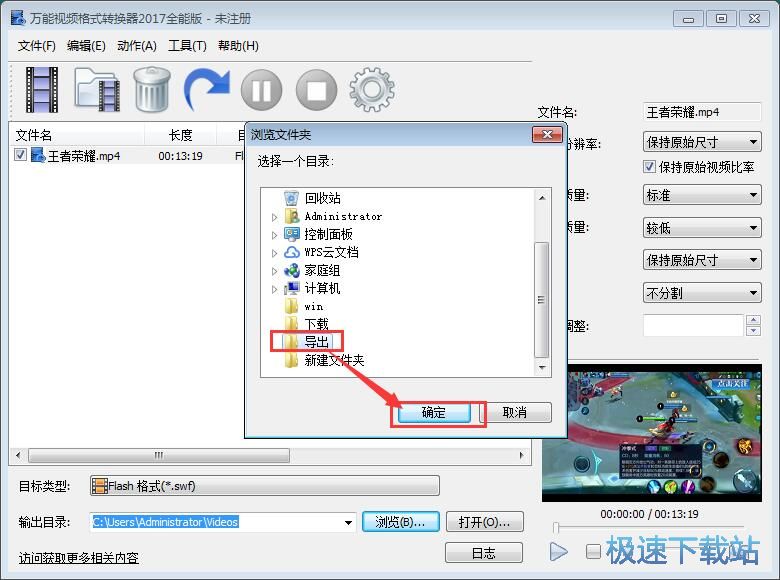Expand the Administrator tree node
Screen dimensions: 780x580
(274, 217)
